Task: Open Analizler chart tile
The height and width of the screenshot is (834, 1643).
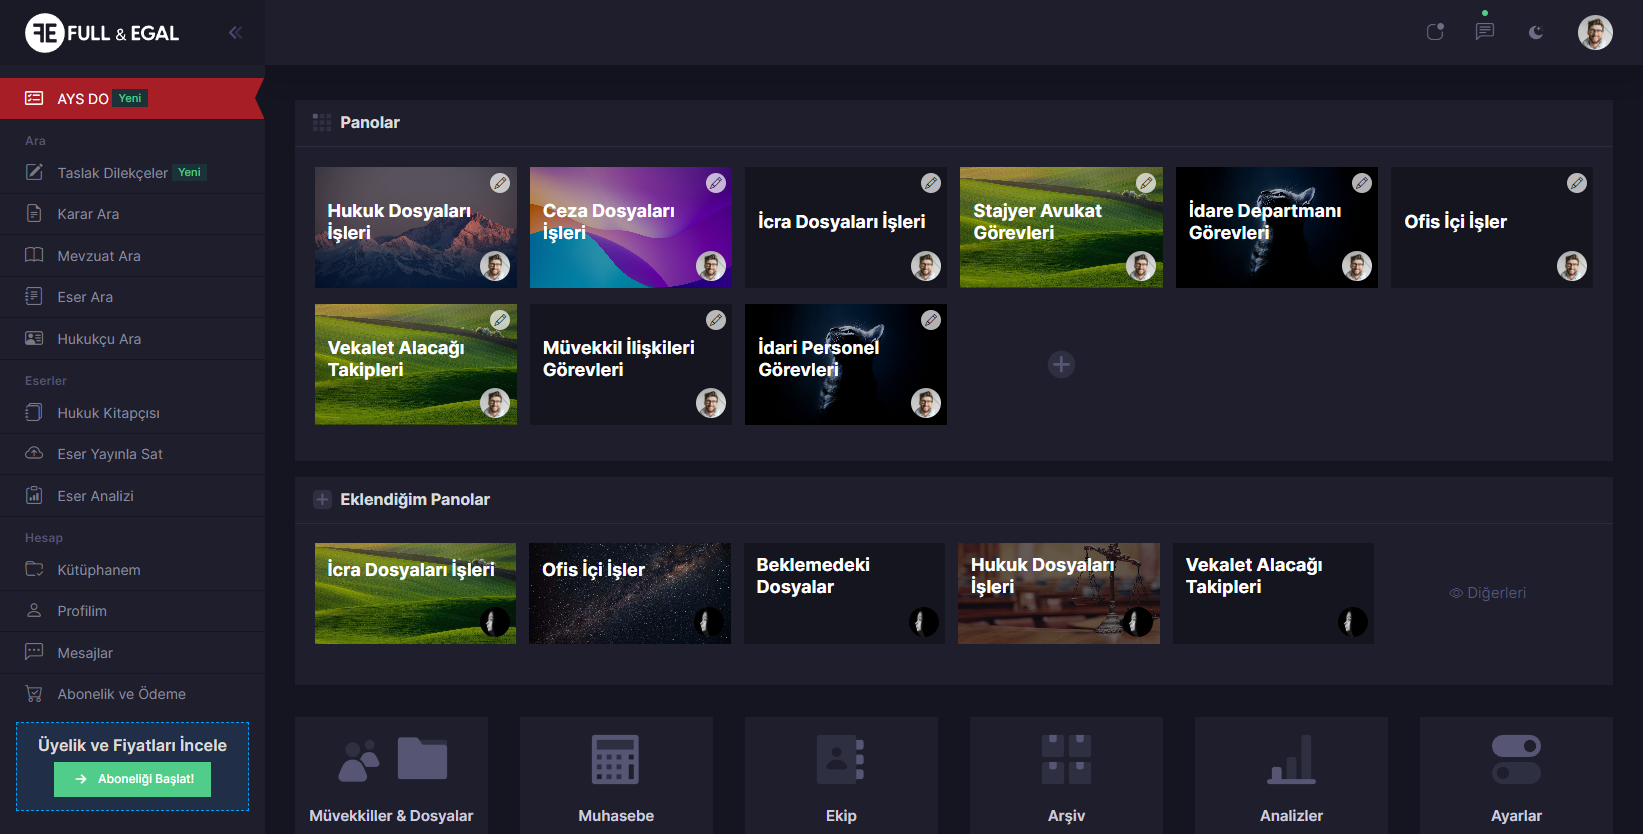Action: [x=1291, y=775]
